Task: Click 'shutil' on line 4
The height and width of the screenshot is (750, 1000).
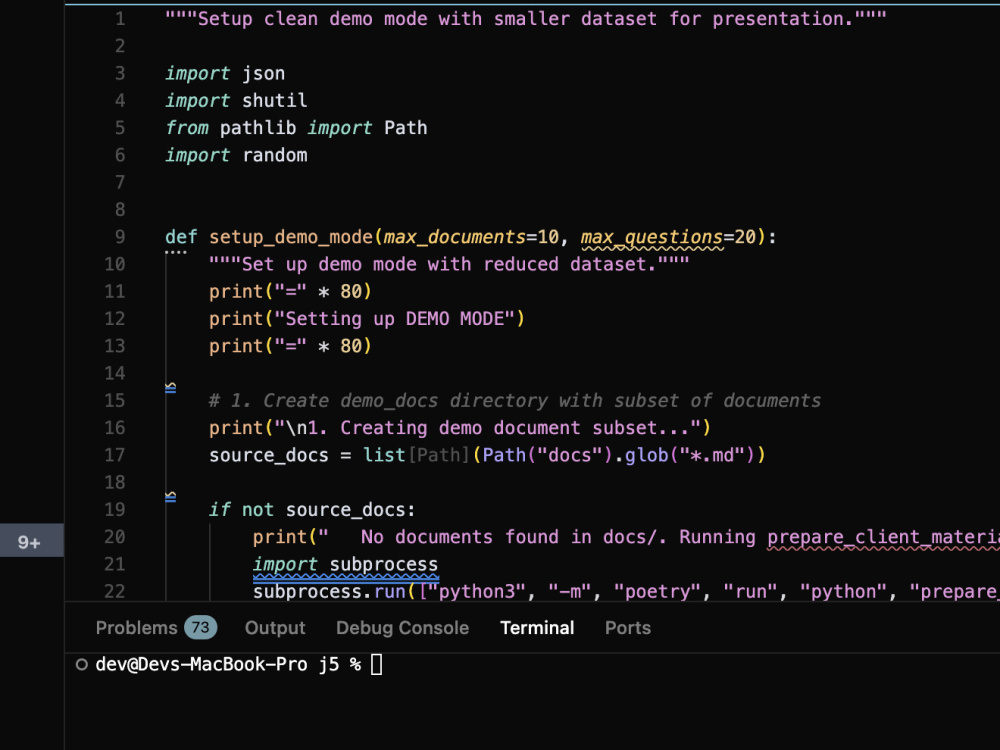Action: [x=274, y=100]
